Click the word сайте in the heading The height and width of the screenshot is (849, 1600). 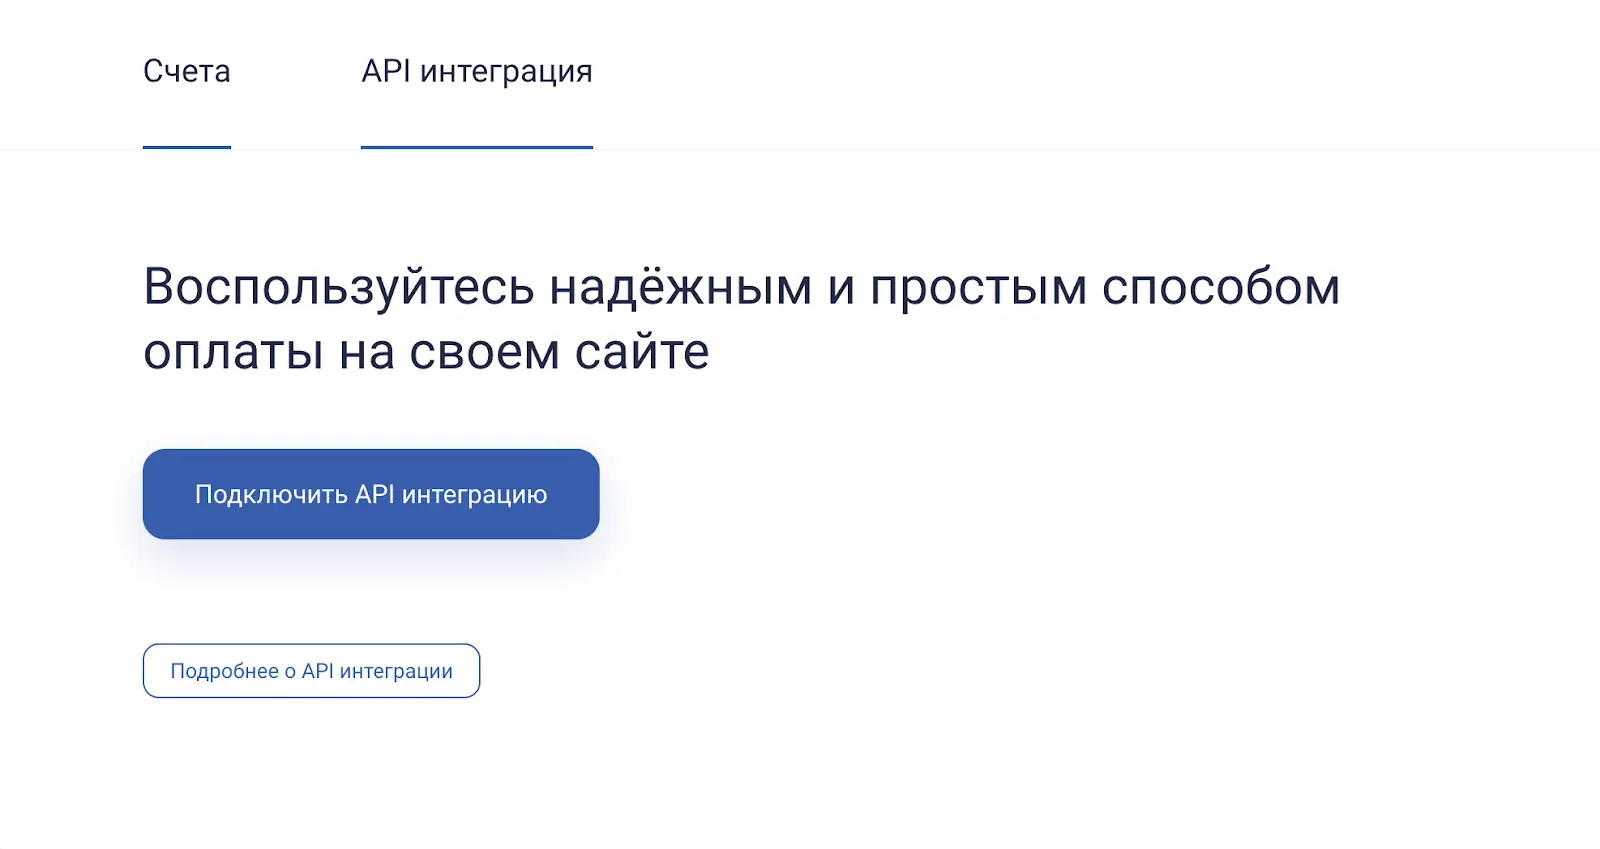tap(641, 352)
